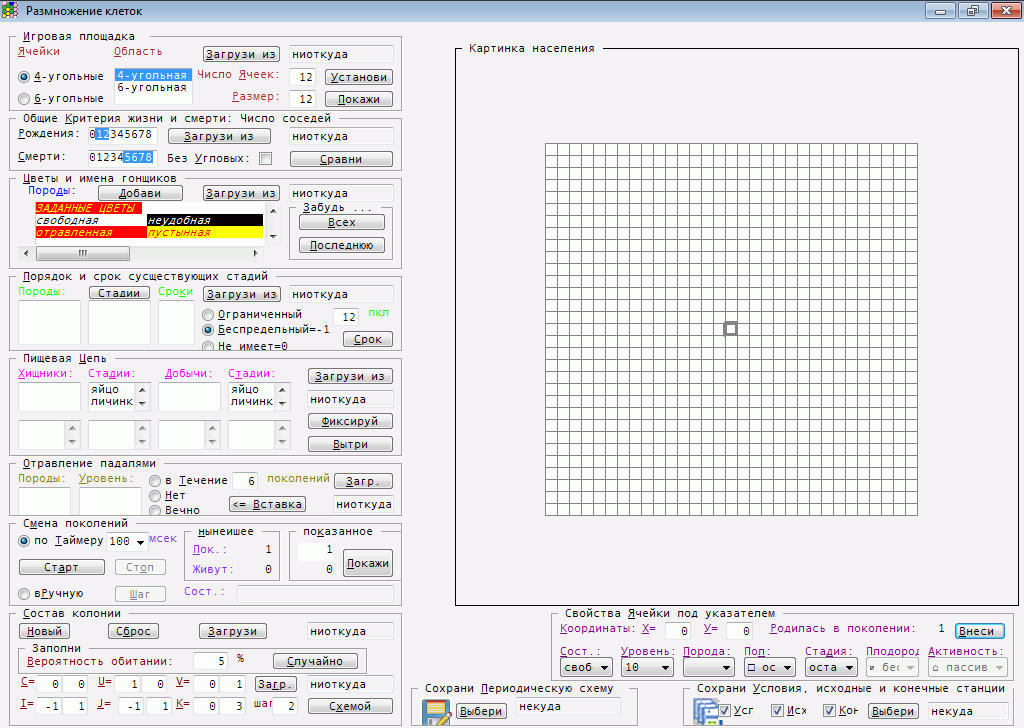The image size is (1024, 728).
Task: Click the Случайно fill button
Action: (315, 661)
